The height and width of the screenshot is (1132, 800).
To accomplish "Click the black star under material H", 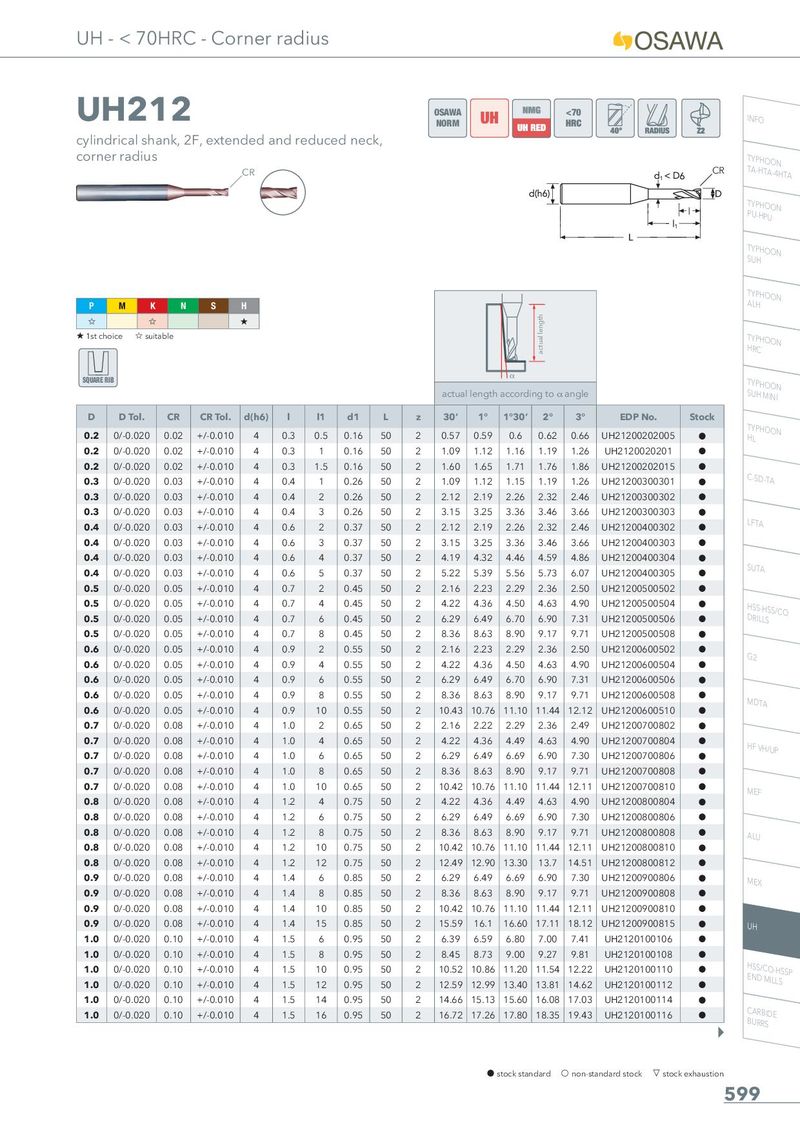I will coord(244,321).
